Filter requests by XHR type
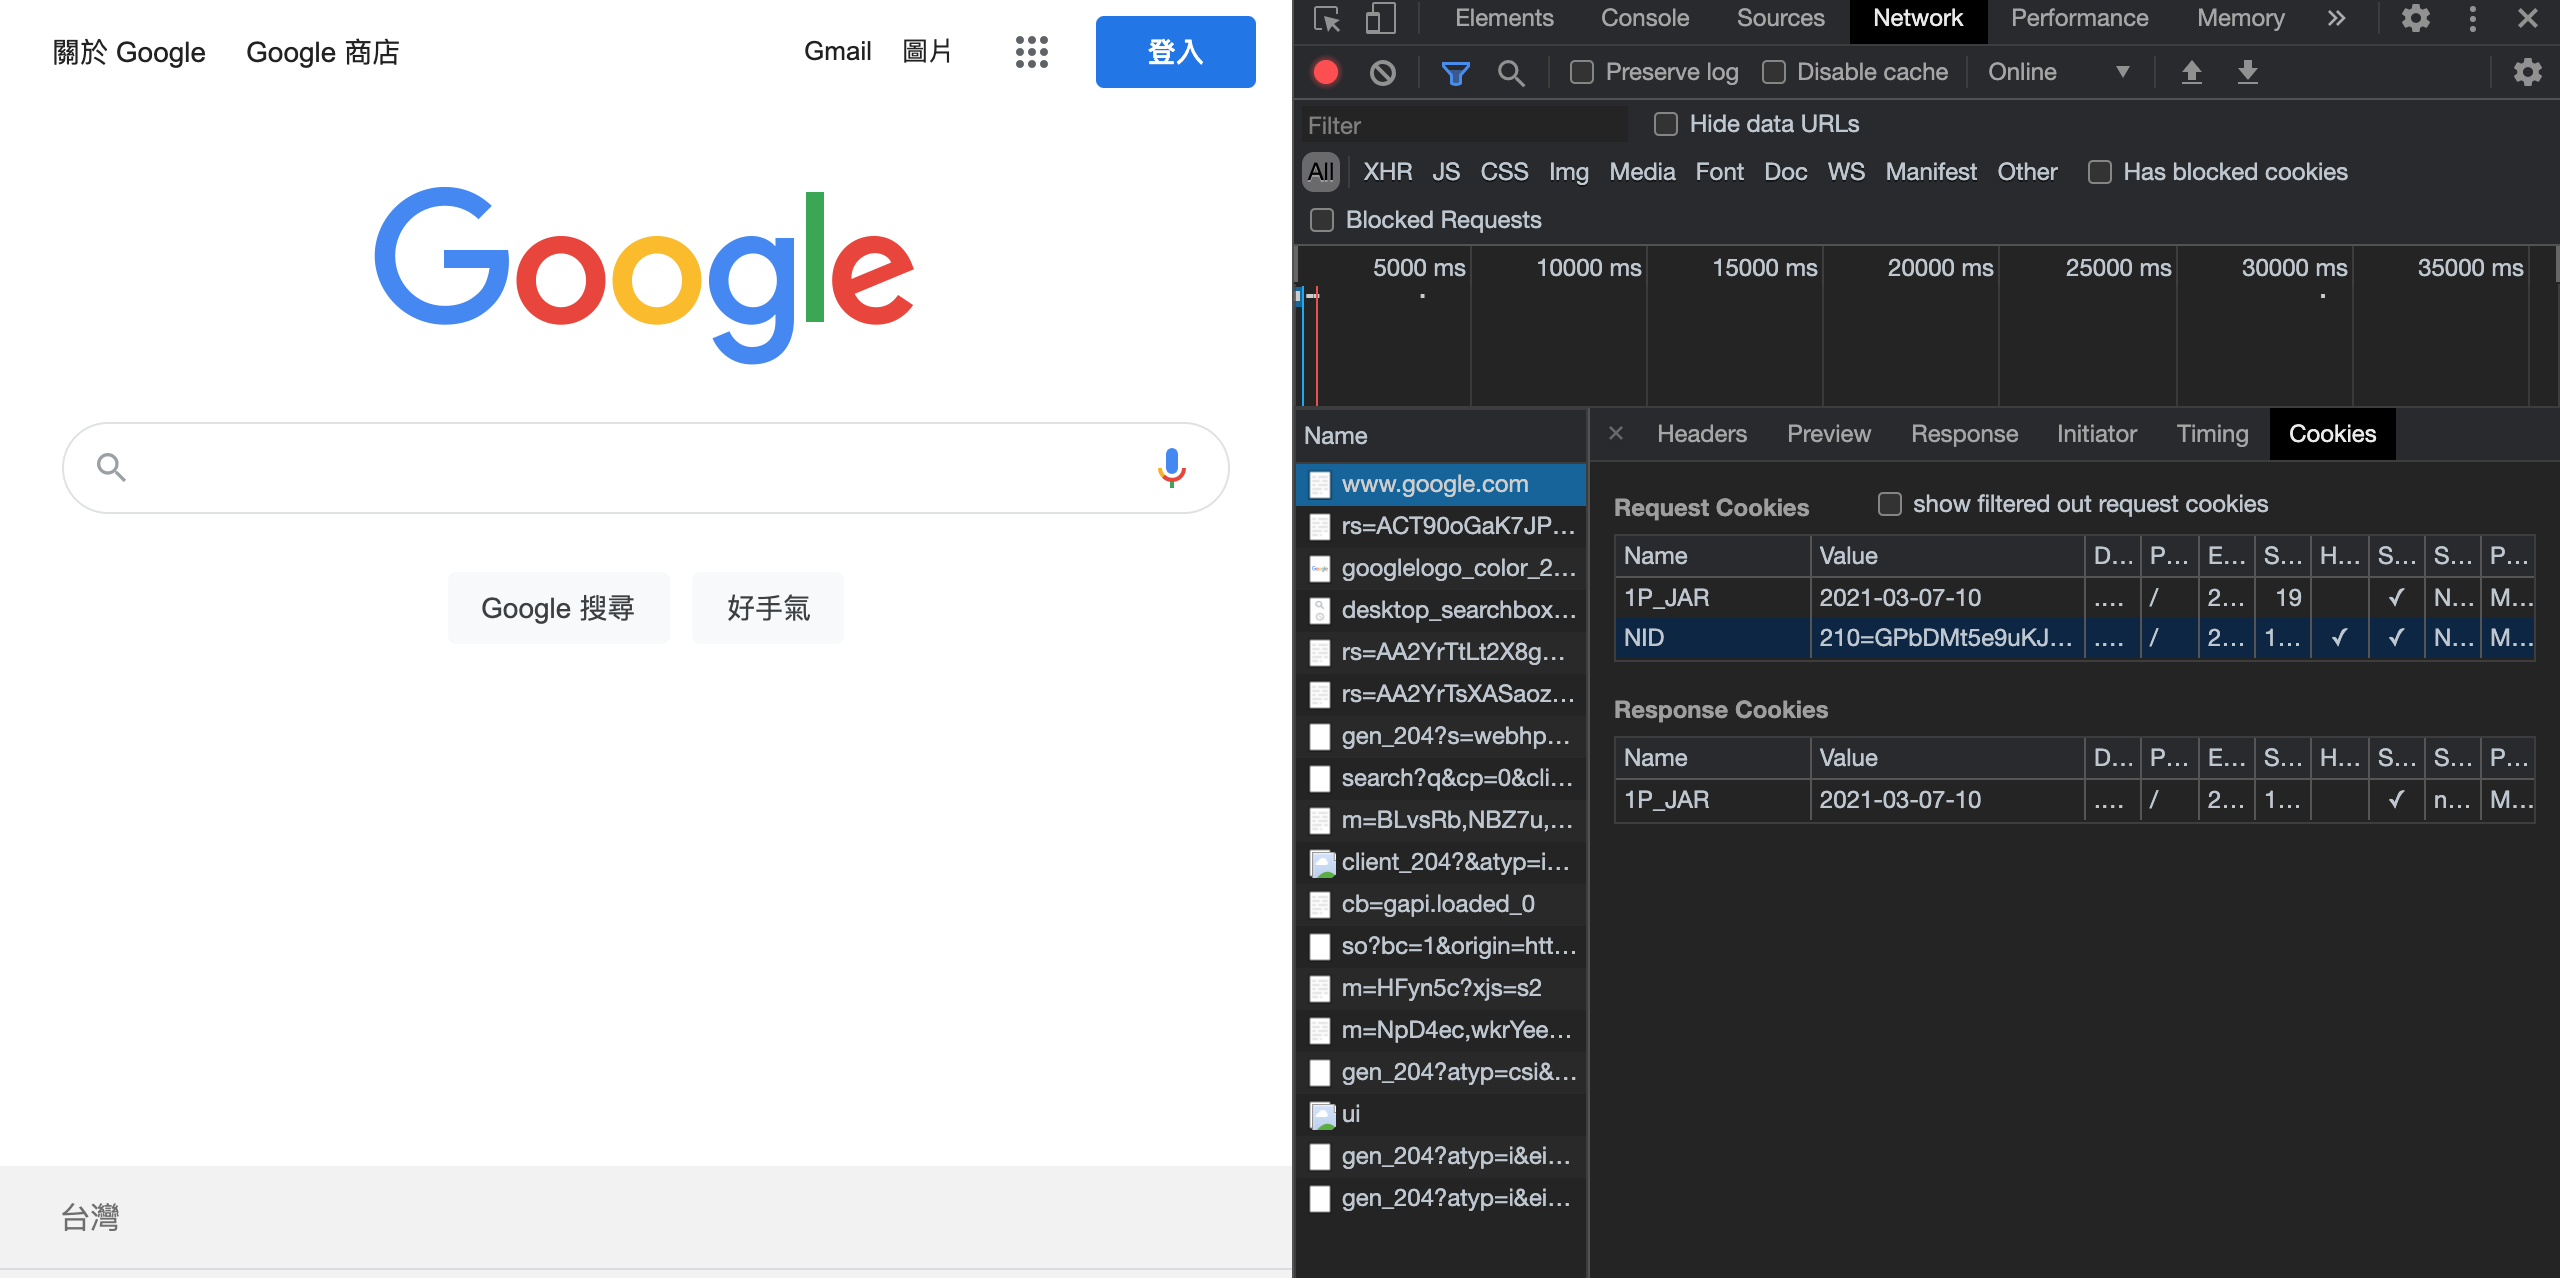 click(x=1387, y=172)
